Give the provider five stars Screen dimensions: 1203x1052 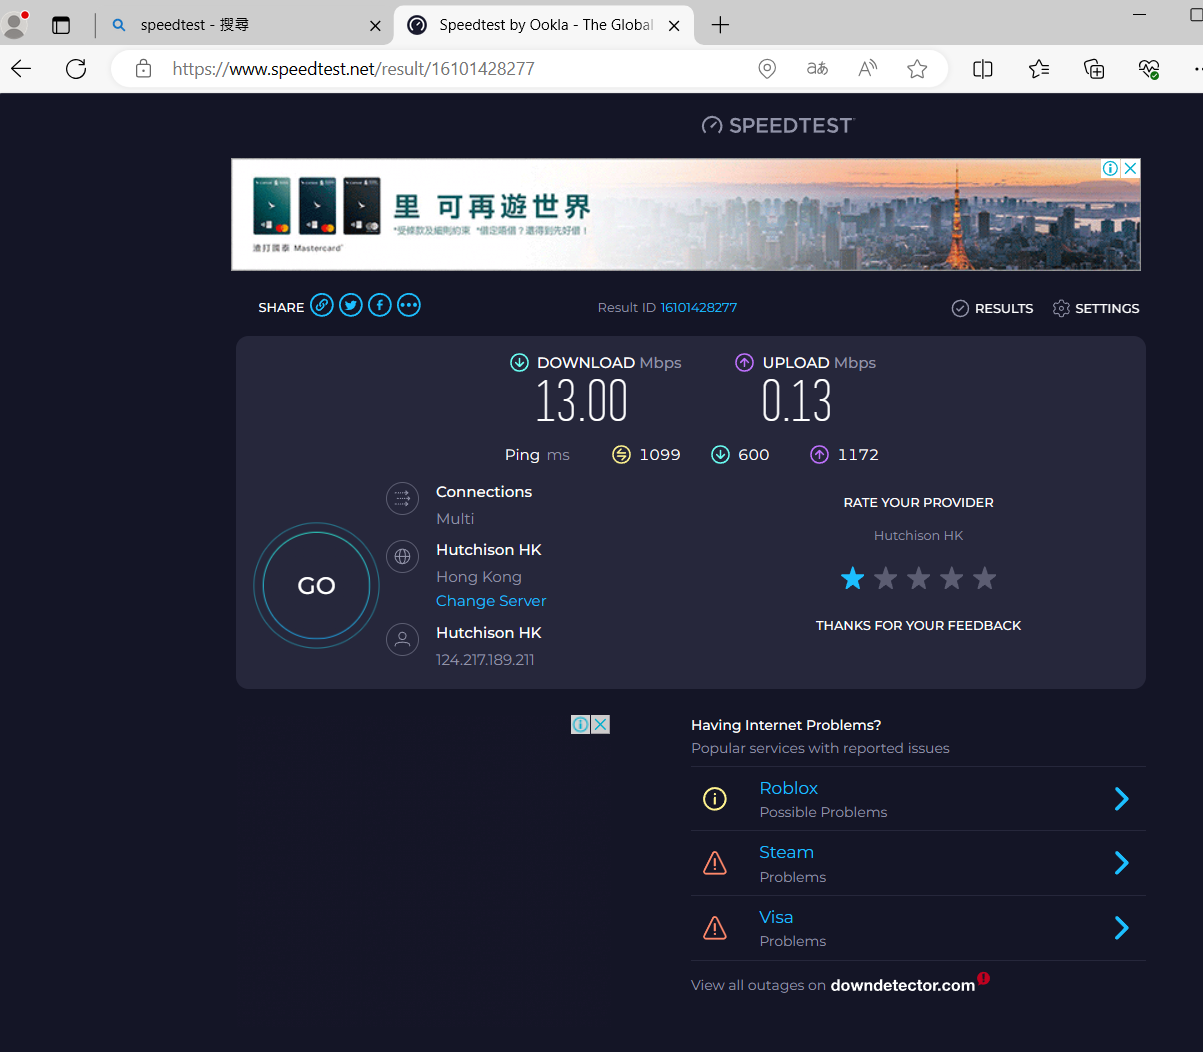click(984, 578)
